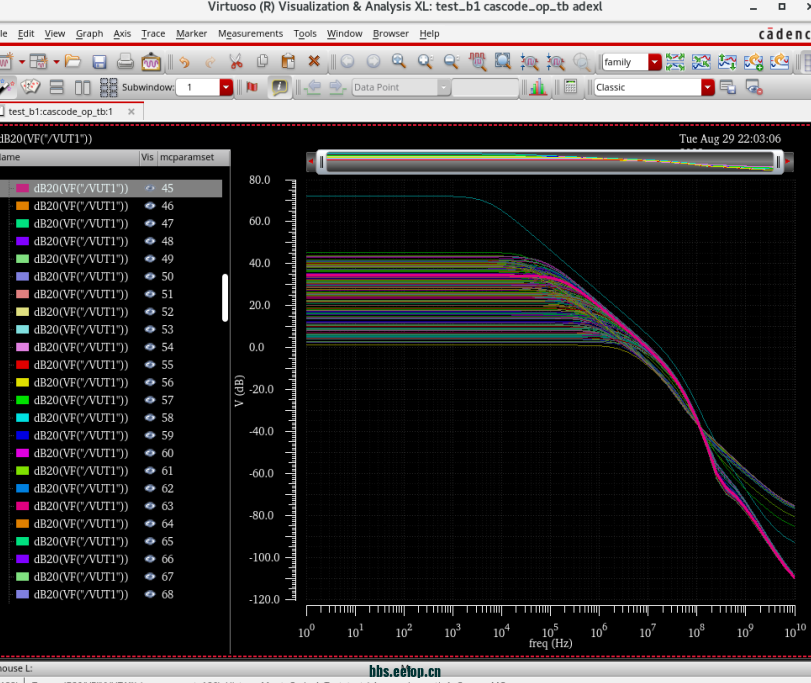Click the legend vertical scrollbar thumb
The width and height of the screenshot is (811, 683).
[225, 298]
